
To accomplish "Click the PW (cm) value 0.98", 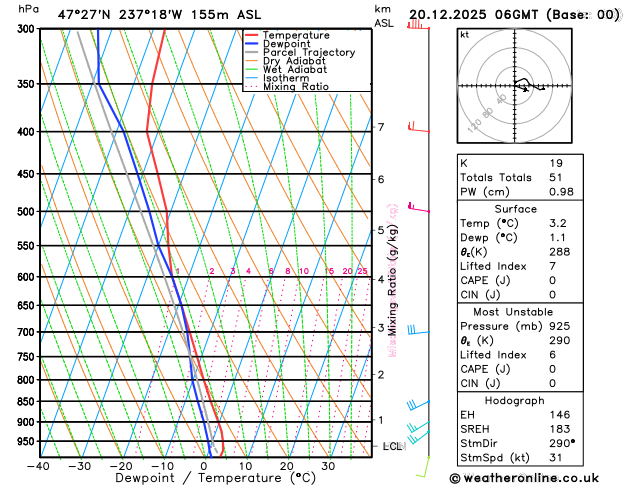I will coord(561,192).
